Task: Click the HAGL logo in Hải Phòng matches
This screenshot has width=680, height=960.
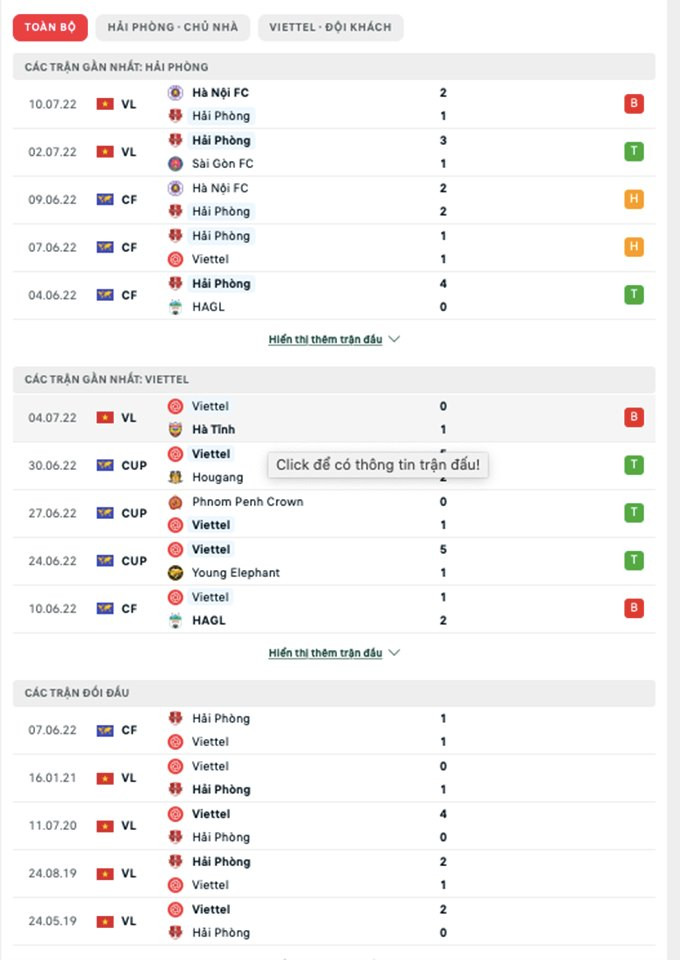Action: pos(175,307)
